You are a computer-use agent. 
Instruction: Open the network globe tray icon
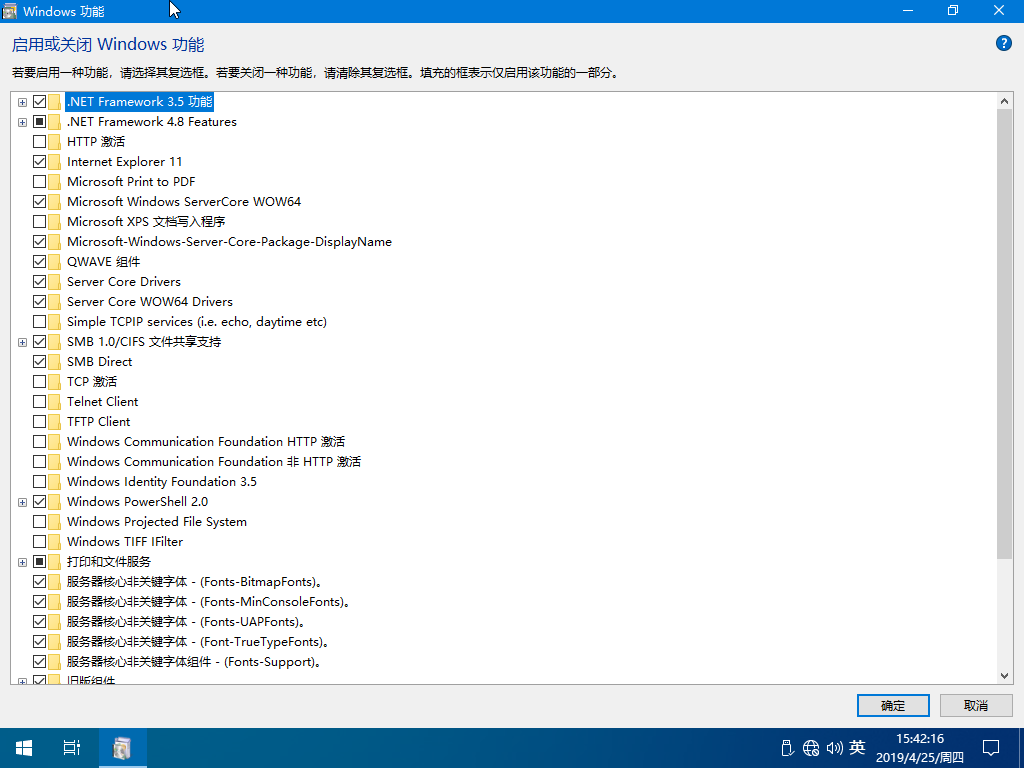(810, 748)
